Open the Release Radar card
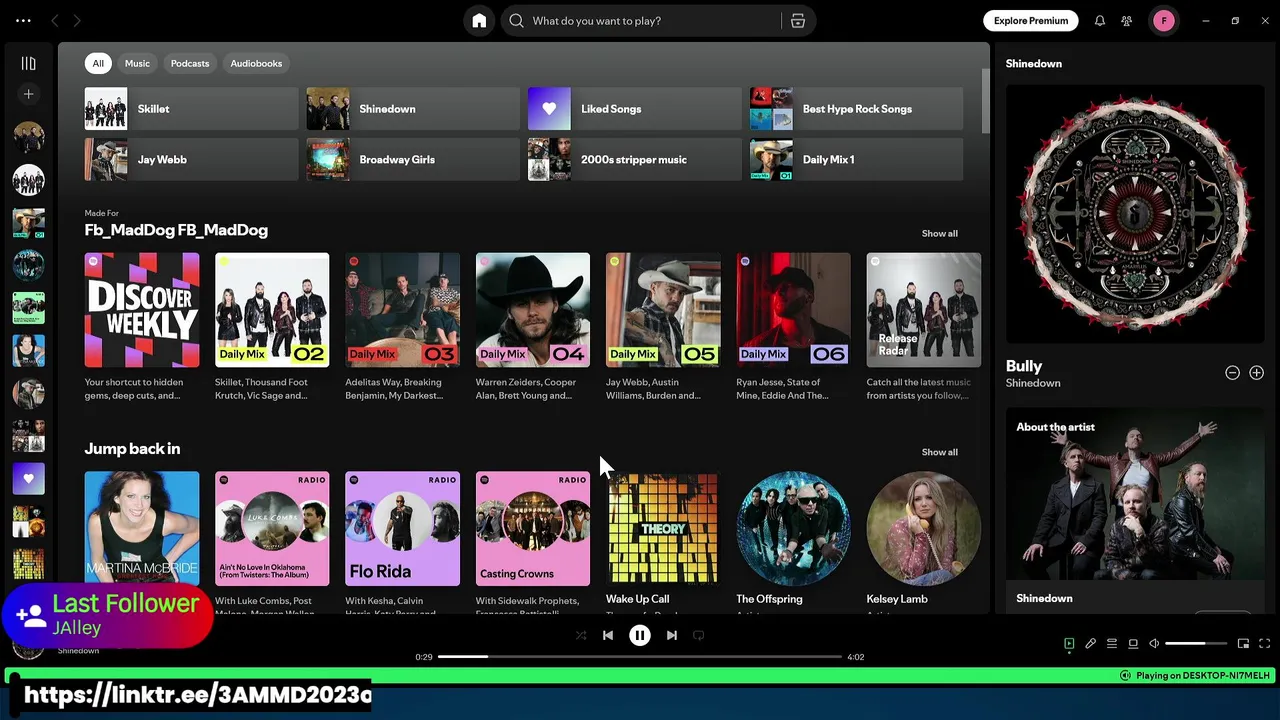Screen dimensions: 1280x720 pyautogui.click(x=924, y=326)
